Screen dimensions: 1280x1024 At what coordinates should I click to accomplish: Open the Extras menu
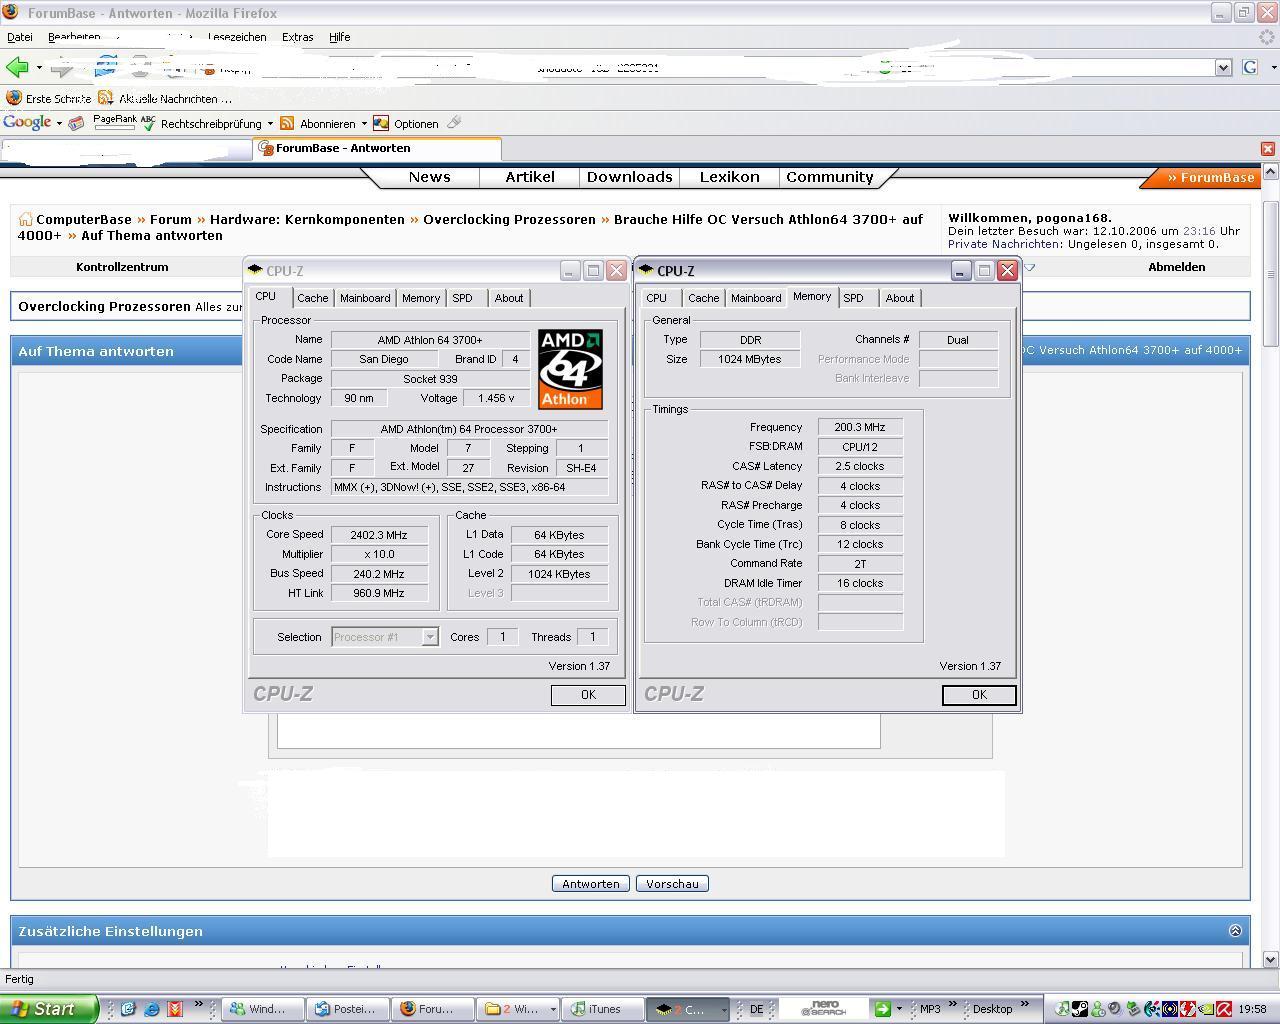(x=298, y=37)
